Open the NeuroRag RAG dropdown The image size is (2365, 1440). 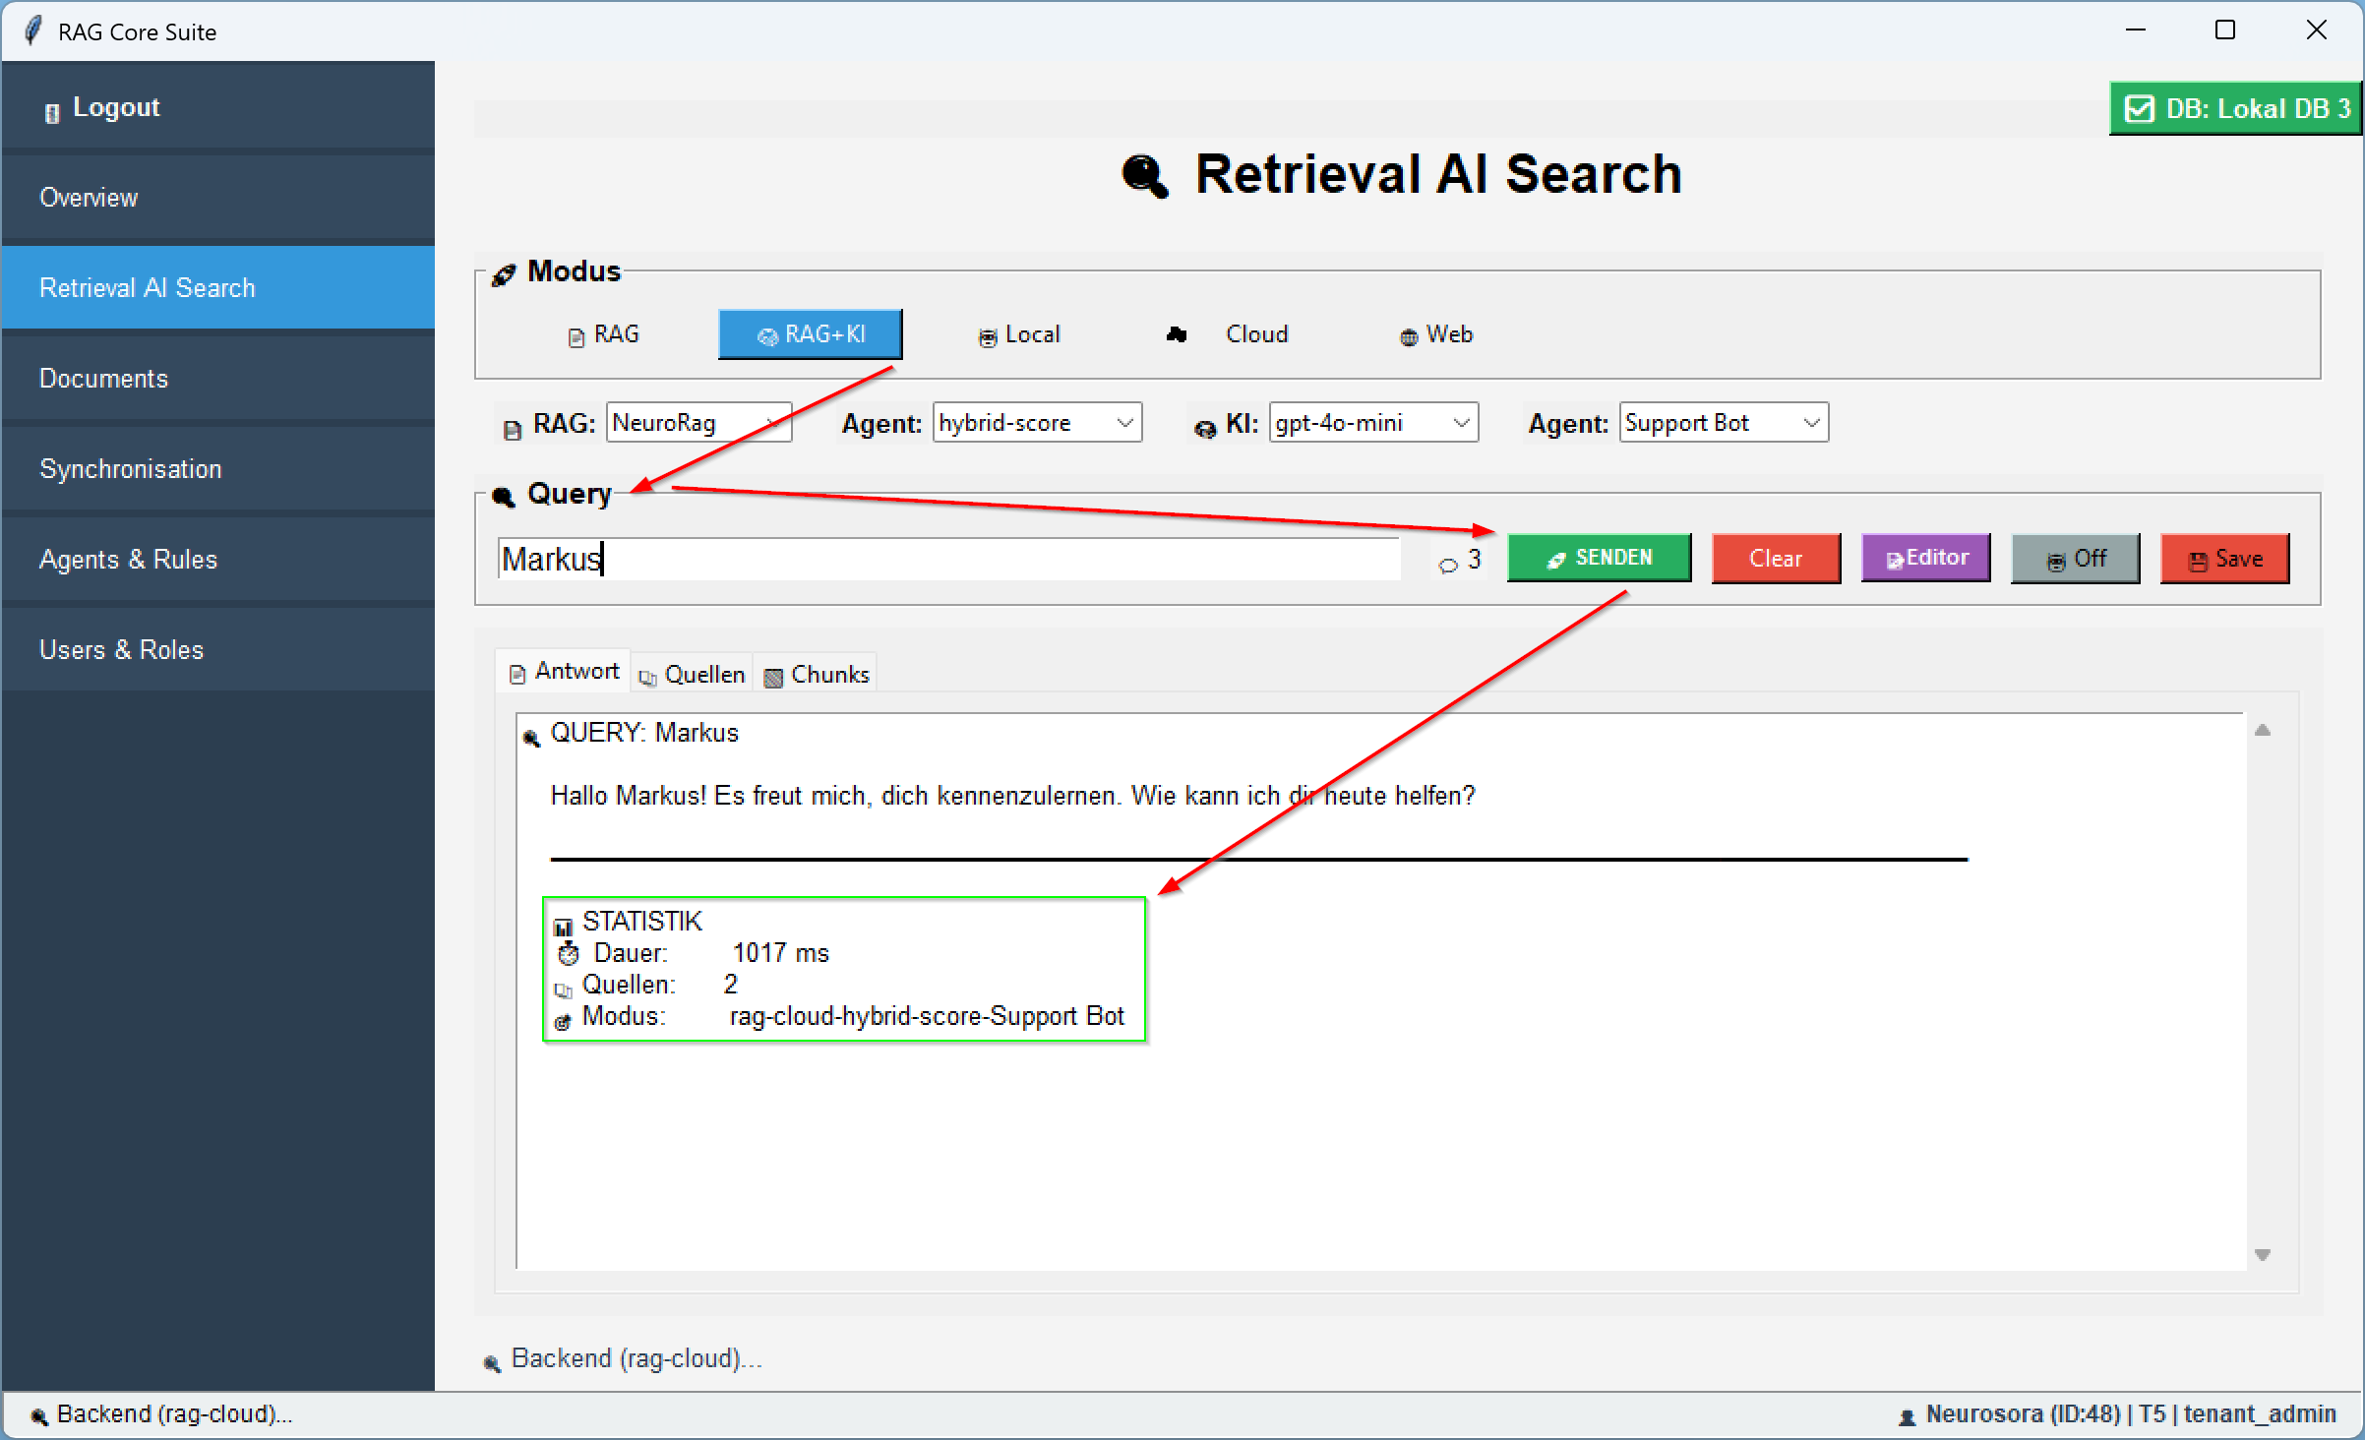click(698, 423)
